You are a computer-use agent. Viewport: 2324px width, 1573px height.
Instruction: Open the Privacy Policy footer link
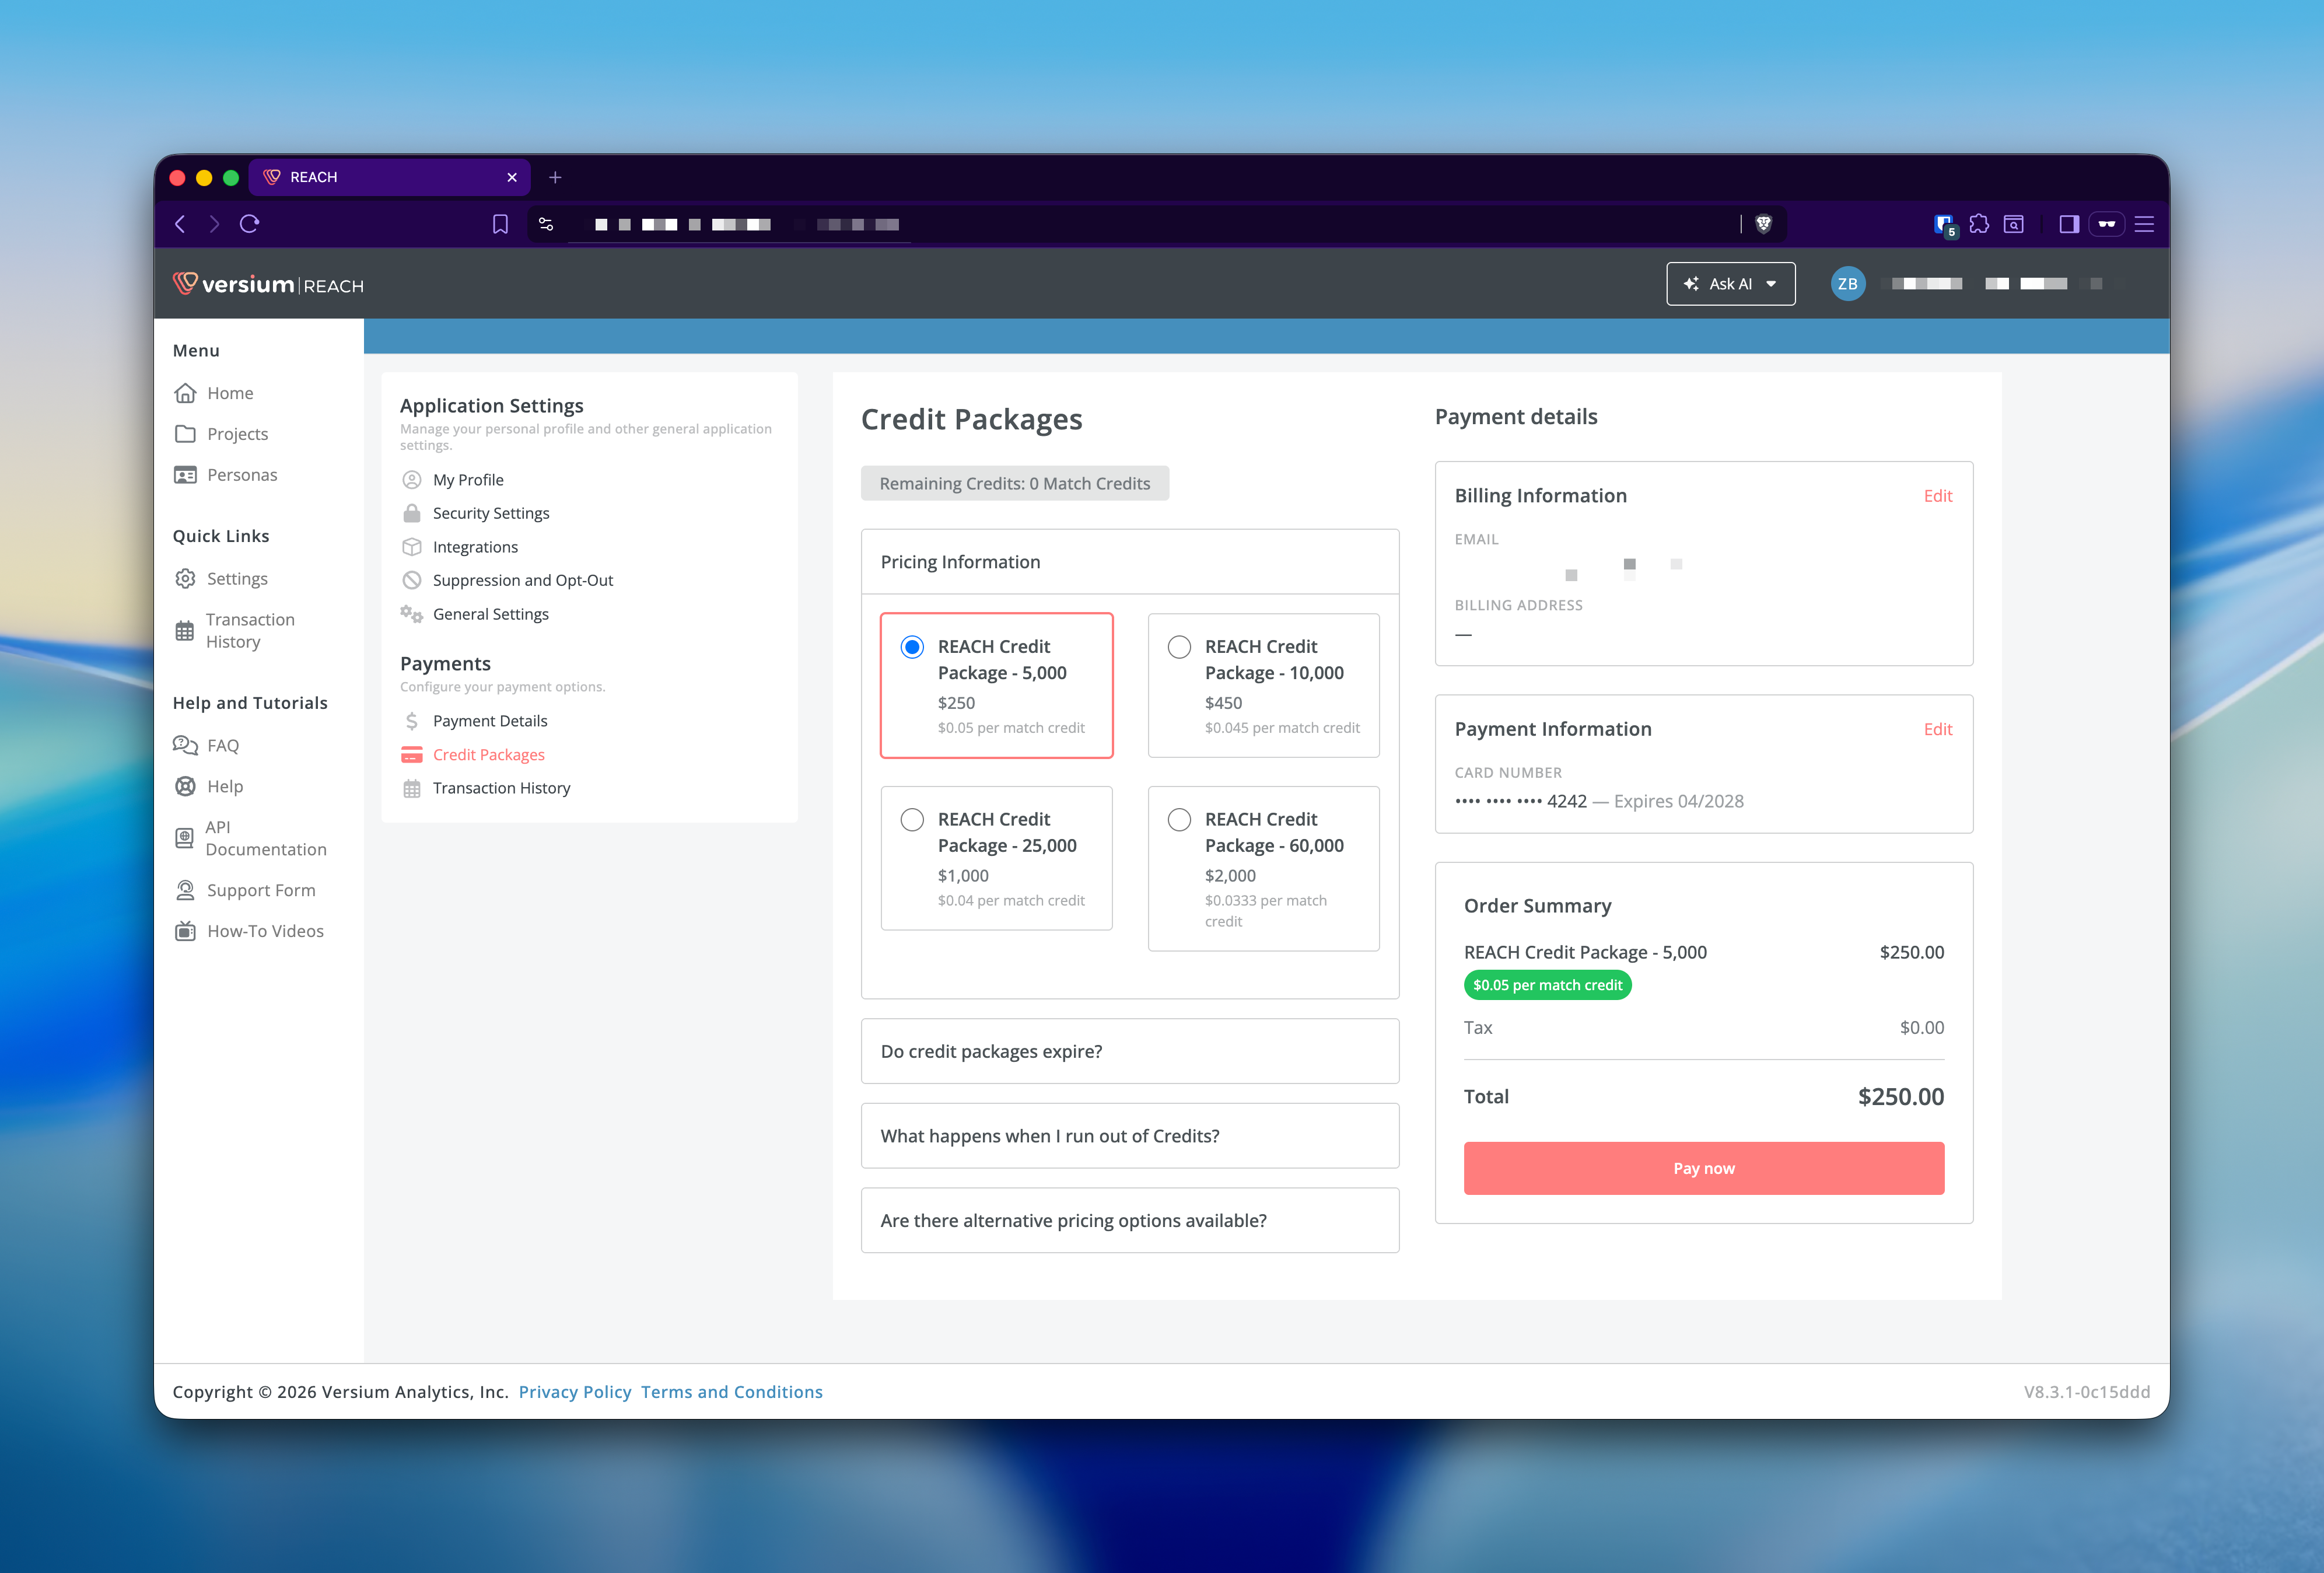(575, 1392)
